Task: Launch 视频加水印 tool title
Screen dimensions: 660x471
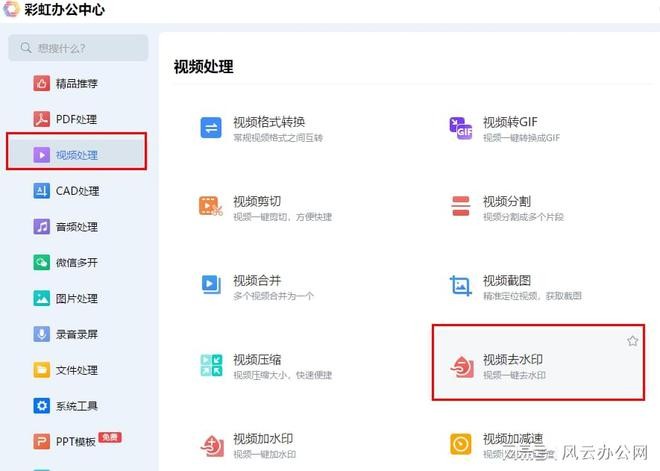Action: pos(263,439)
